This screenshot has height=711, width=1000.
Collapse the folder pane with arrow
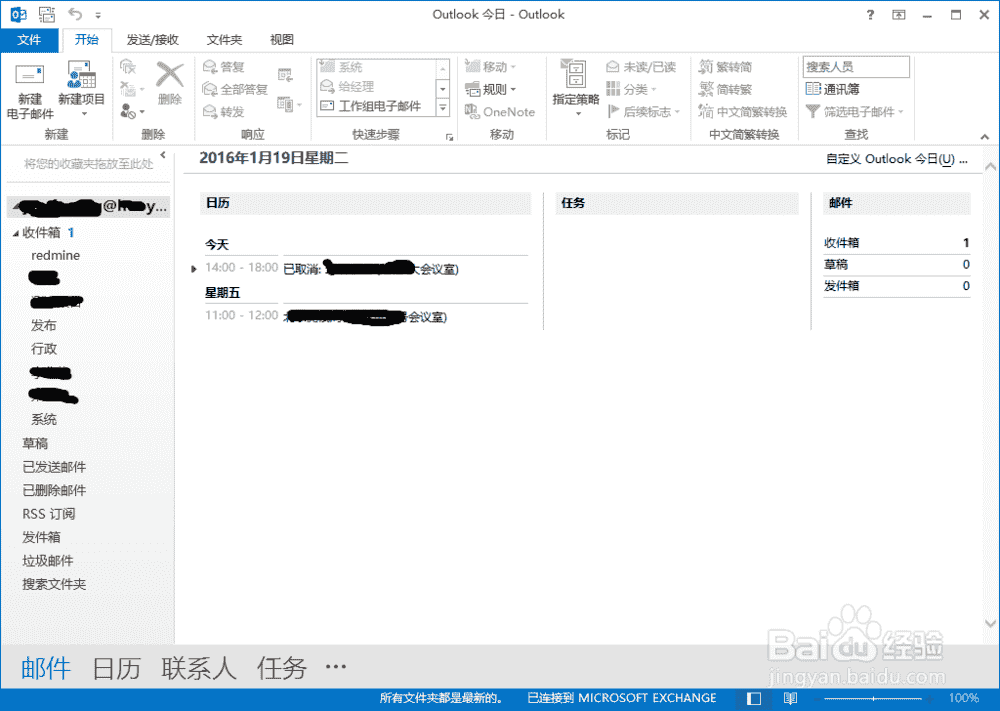[163, 155]
